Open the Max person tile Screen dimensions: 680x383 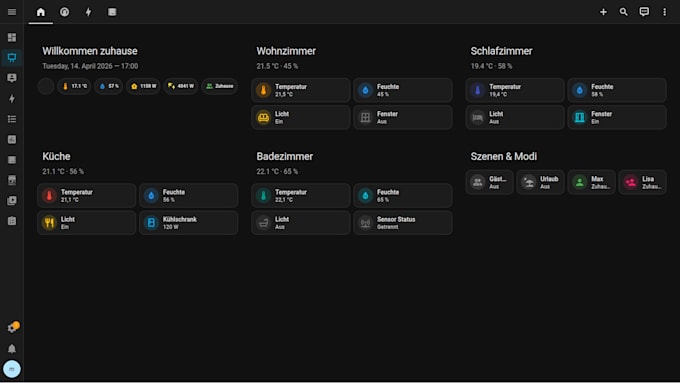(x=592, y=182)
